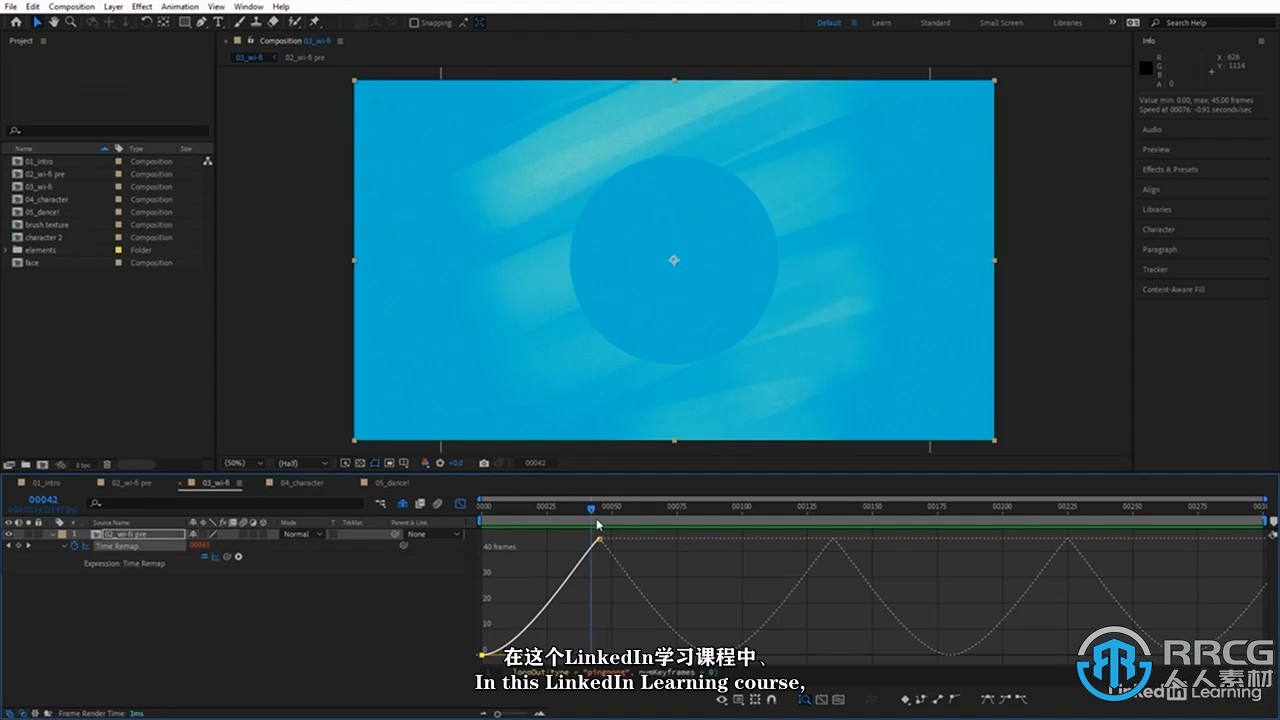Click the timeline layer search field

(x=225, y=503)
